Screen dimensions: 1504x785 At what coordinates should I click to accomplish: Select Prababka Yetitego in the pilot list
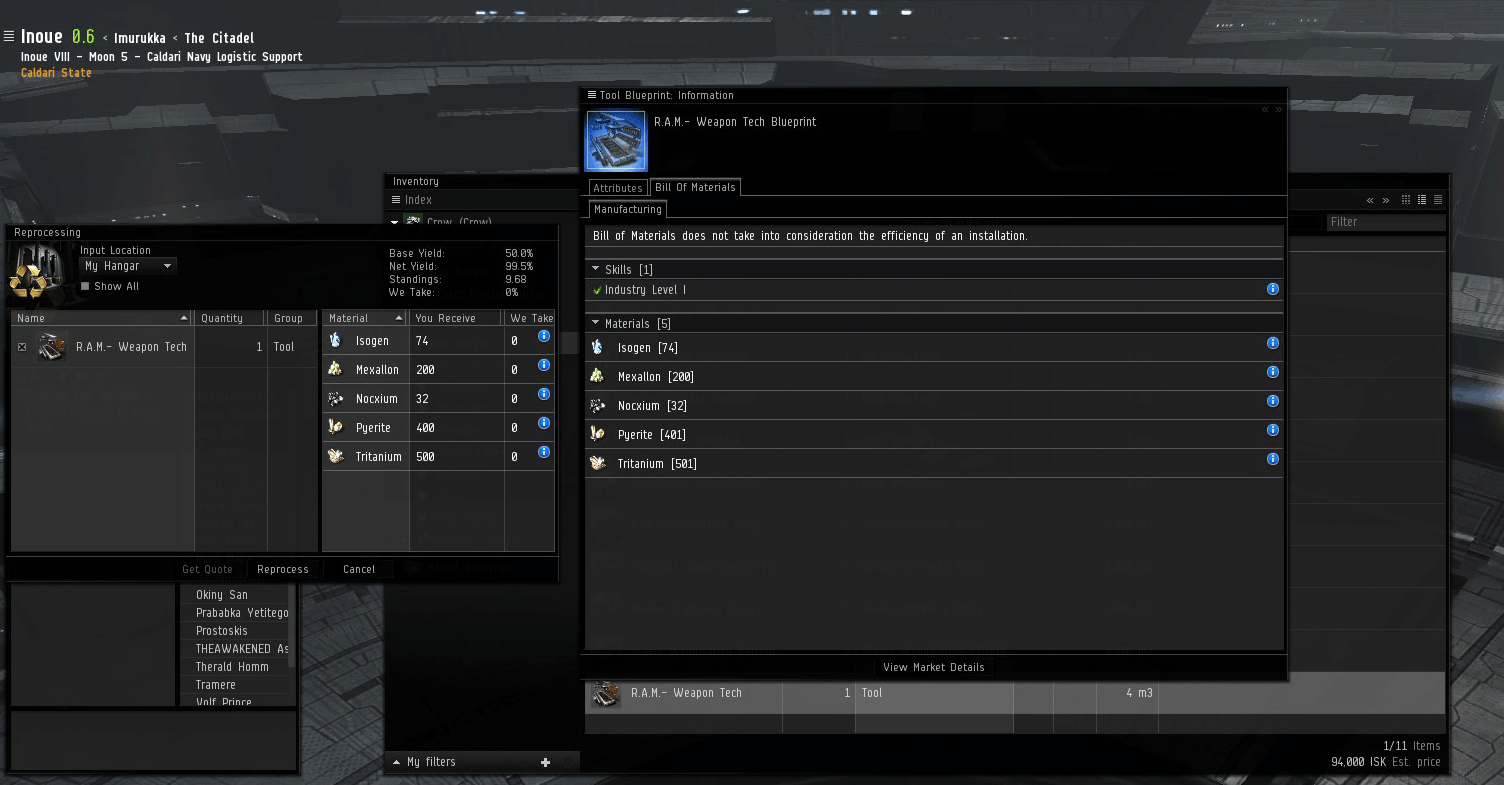(x=235, y=613)
